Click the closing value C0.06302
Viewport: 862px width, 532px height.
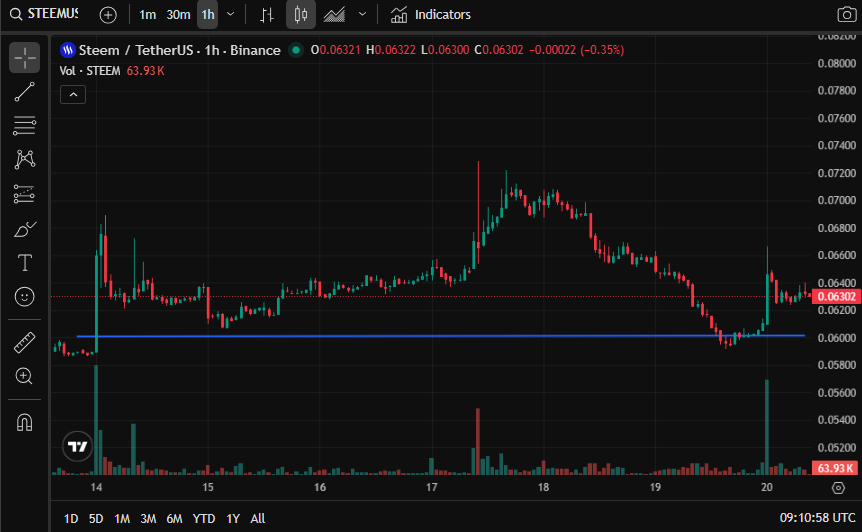pyautogui.click(x=499, y=50)
